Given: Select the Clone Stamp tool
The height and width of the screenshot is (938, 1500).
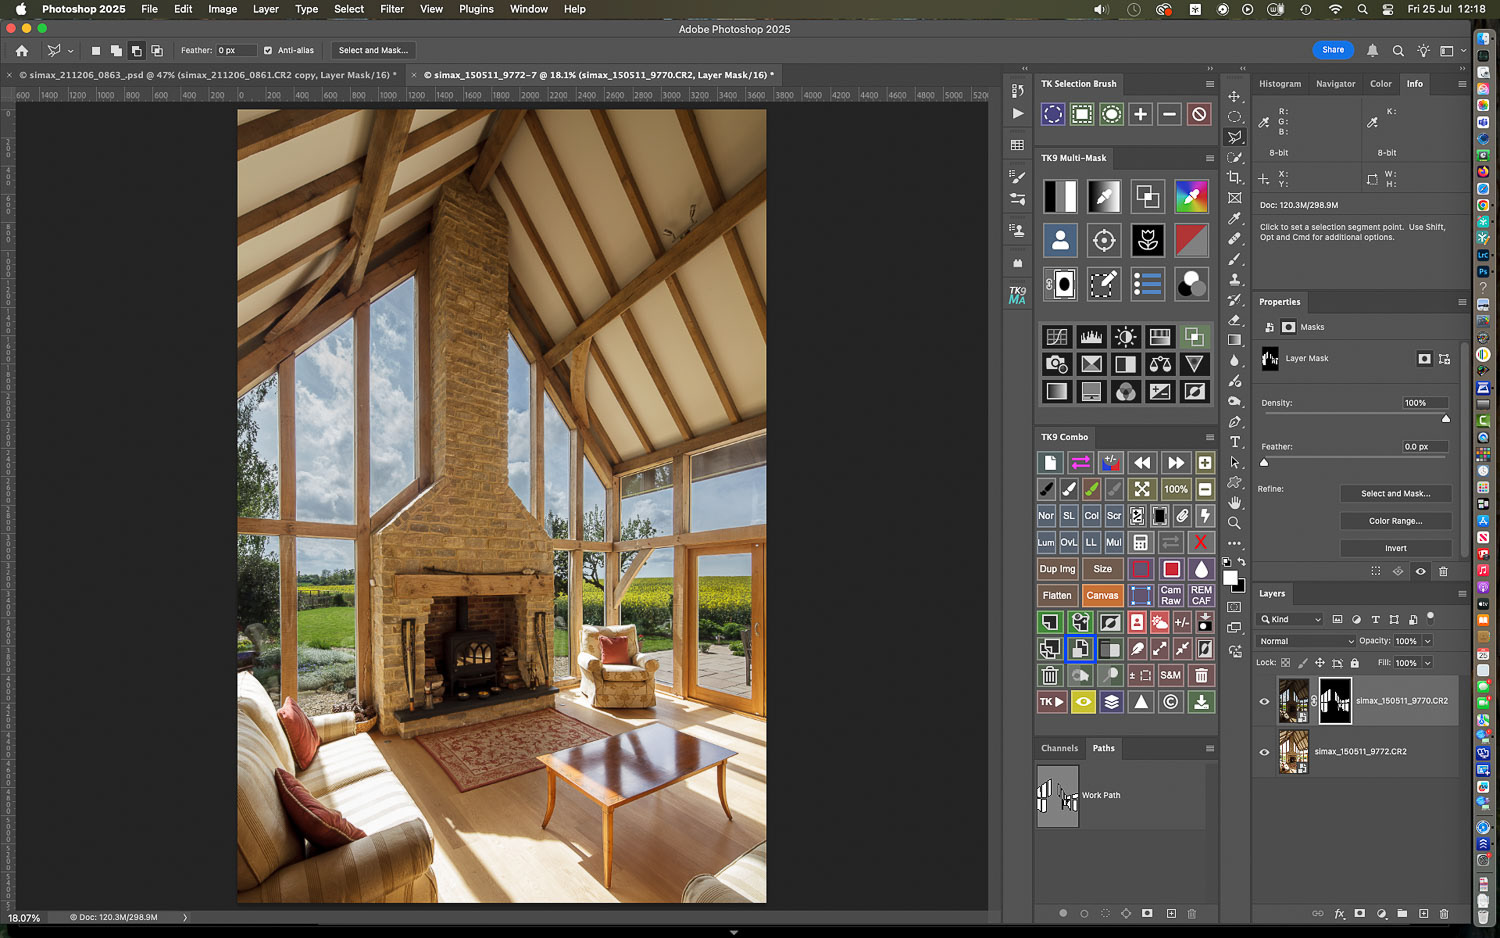Looking at the screenshot, I should (1235, 279).
